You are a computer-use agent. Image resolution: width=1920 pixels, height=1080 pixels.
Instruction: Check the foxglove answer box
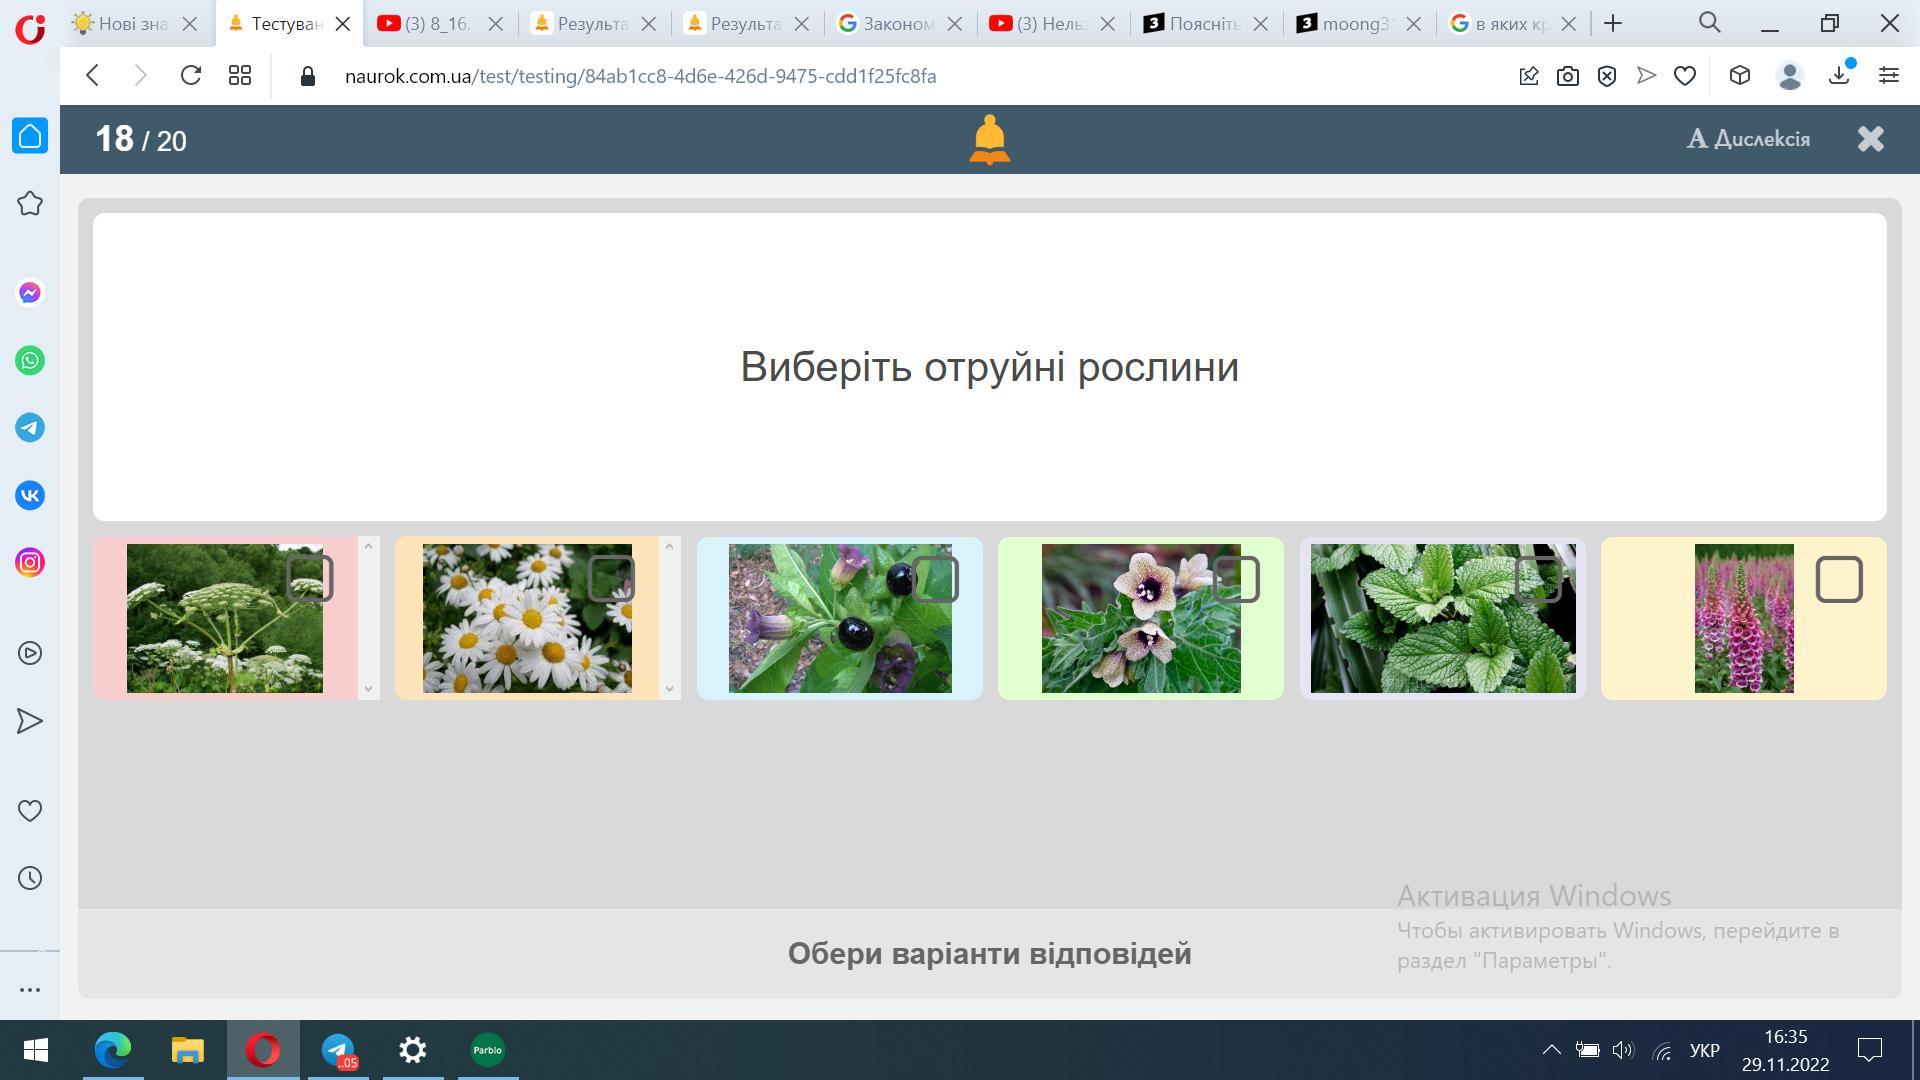pos(1839,579)
